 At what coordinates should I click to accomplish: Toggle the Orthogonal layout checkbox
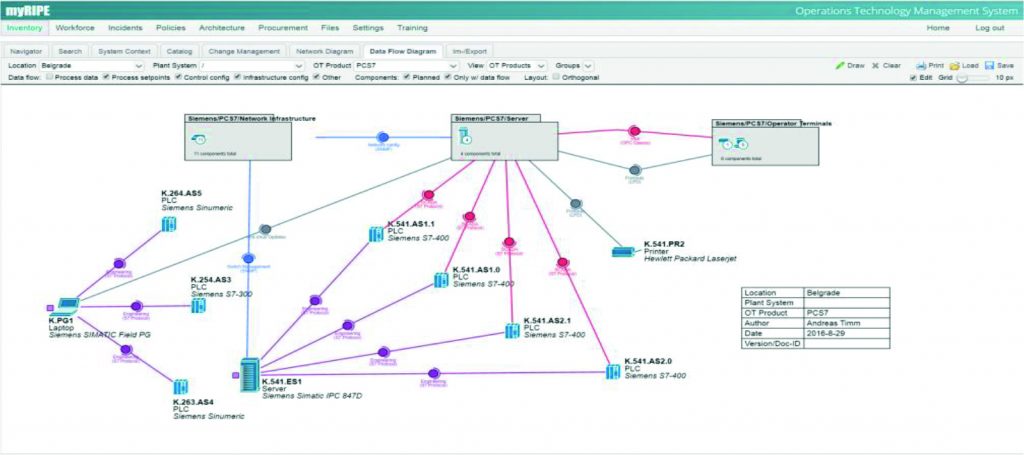pyautogui.click(x=558, y=77)
